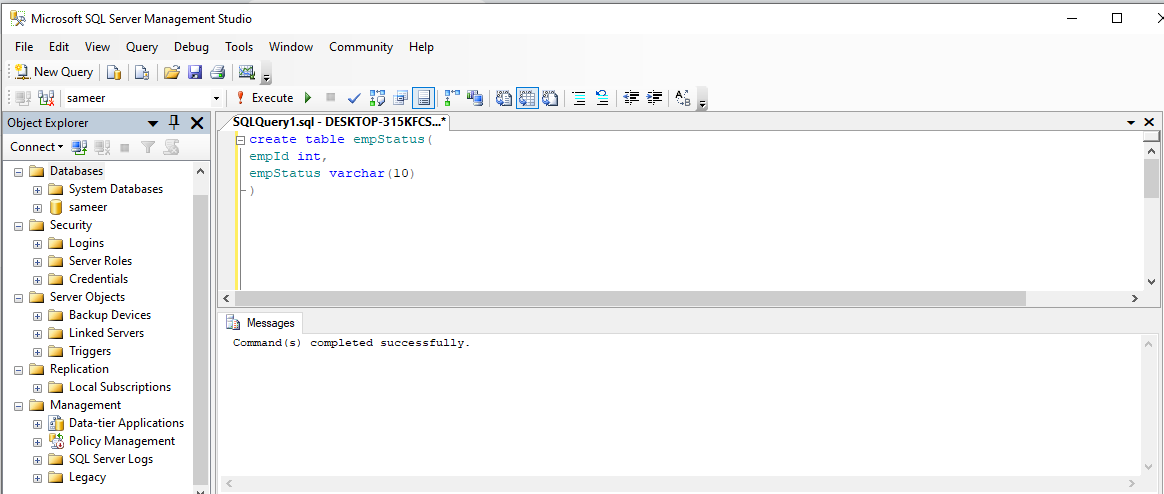Toggle IntelliSense Enabled button
1164x494 pixels.
point(423,97)
